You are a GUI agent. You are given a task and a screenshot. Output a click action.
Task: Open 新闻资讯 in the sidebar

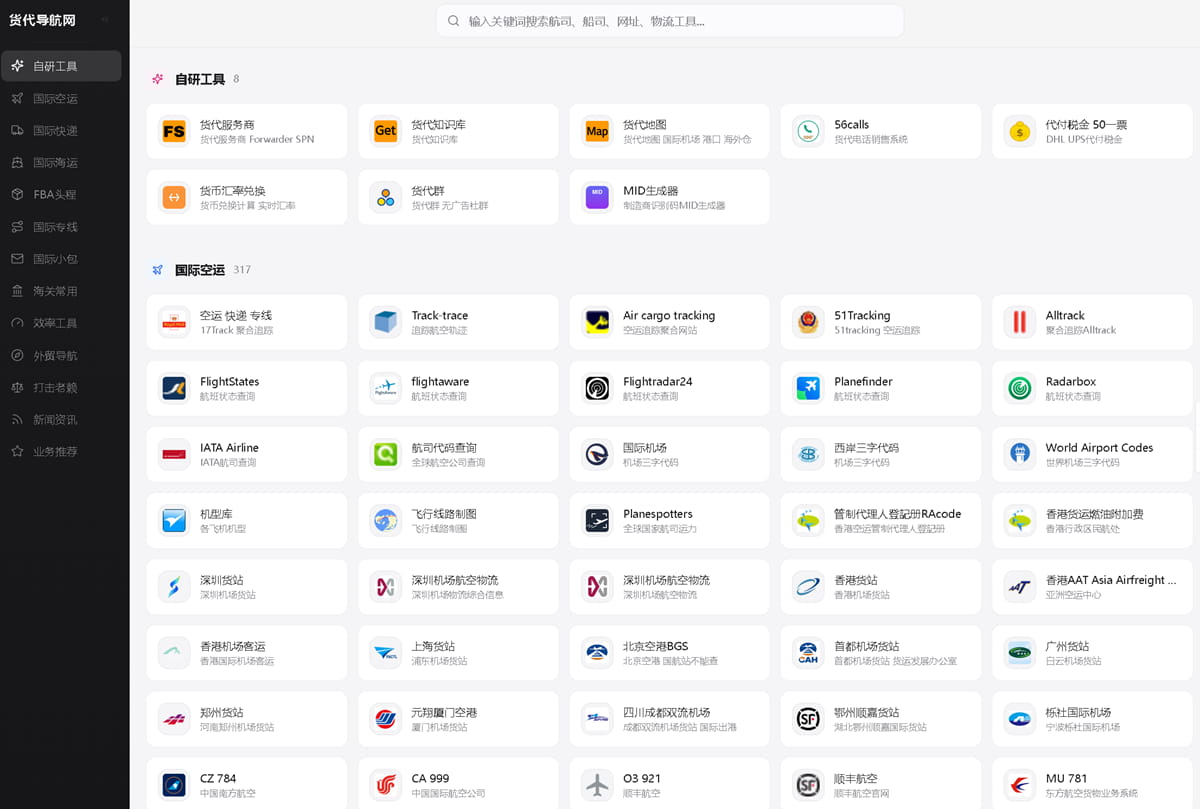coord(61,419)
